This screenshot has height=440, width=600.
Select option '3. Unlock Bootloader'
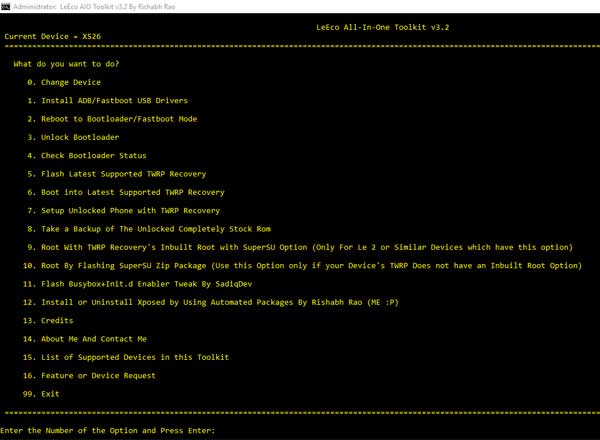tap(73, 137)
